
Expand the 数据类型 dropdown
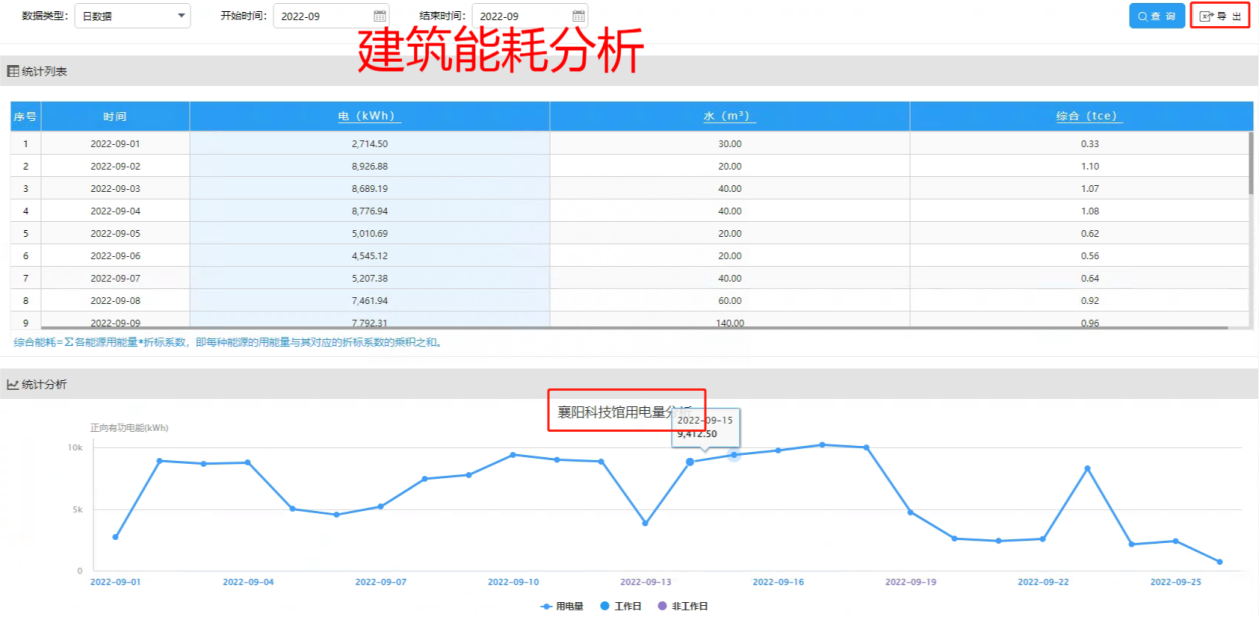click(x=132, y=16)
